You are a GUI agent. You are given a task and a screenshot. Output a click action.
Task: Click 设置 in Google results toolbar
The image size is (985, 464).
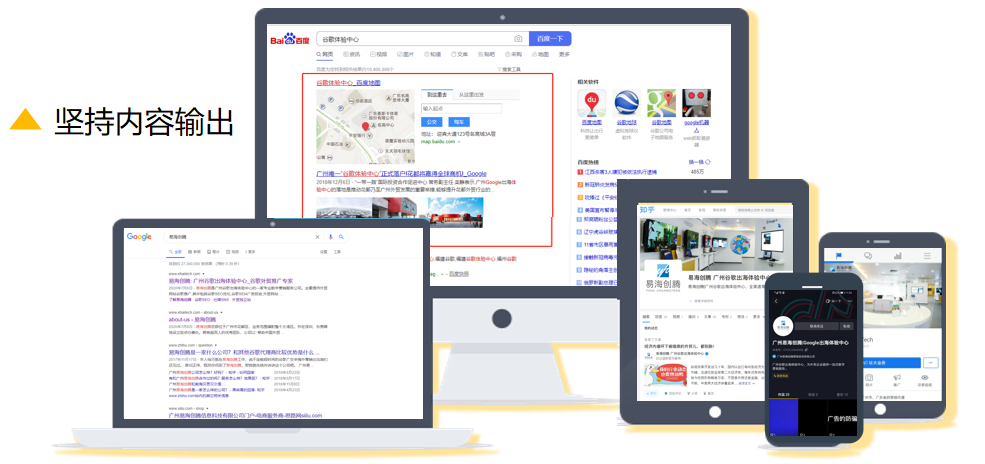click(x=324, y=252)
